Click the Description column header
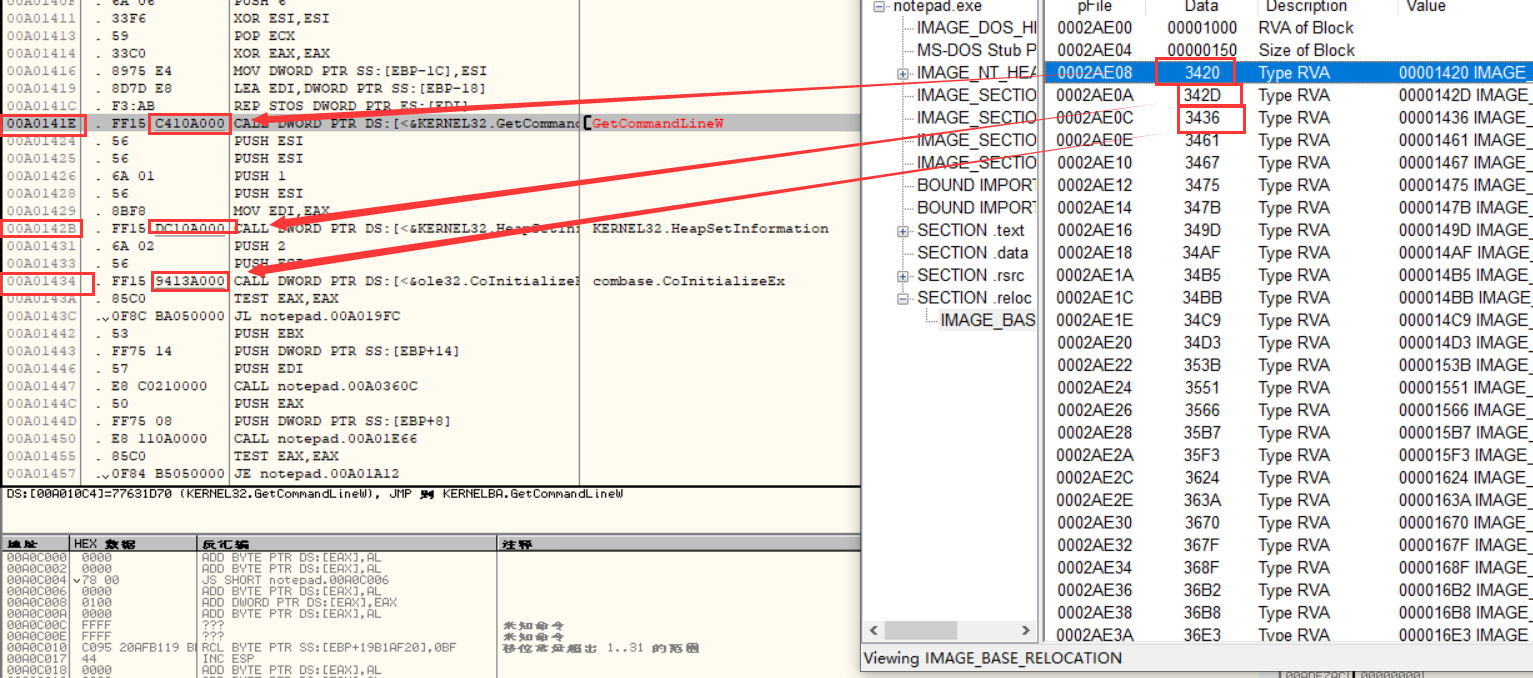 coord(1307,6)
